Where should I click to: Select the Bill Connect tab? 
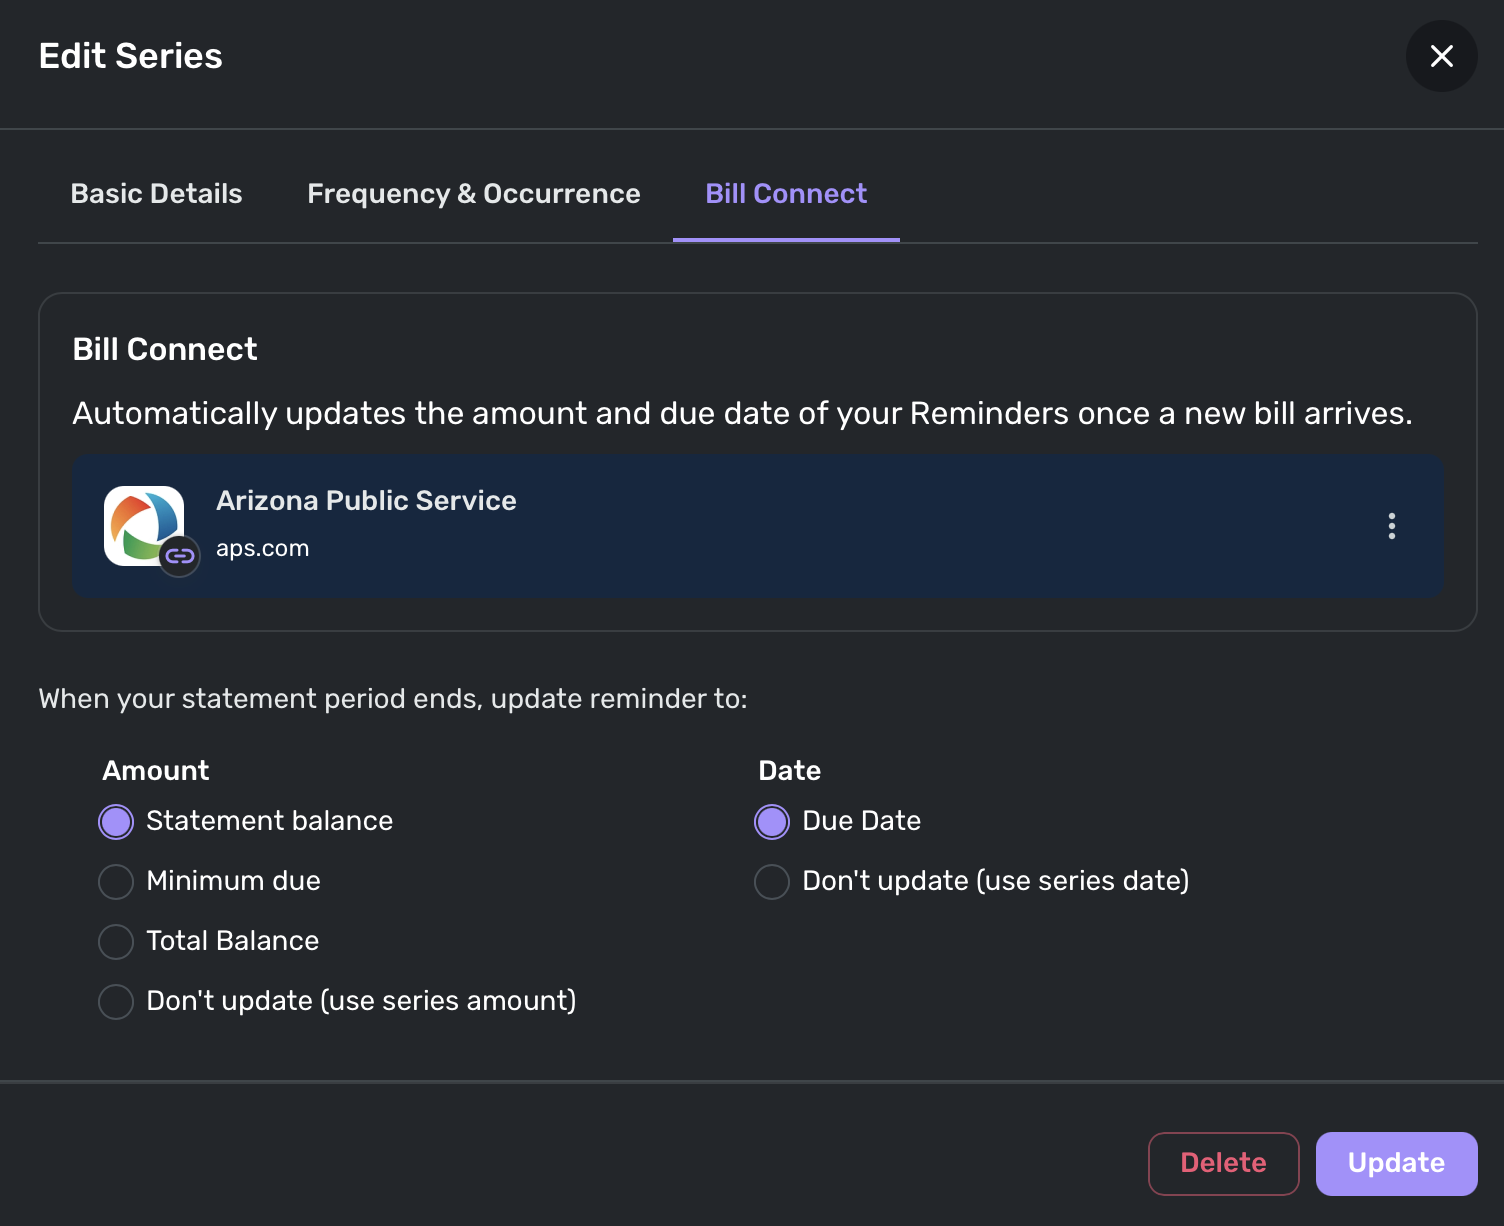[786, 194]
